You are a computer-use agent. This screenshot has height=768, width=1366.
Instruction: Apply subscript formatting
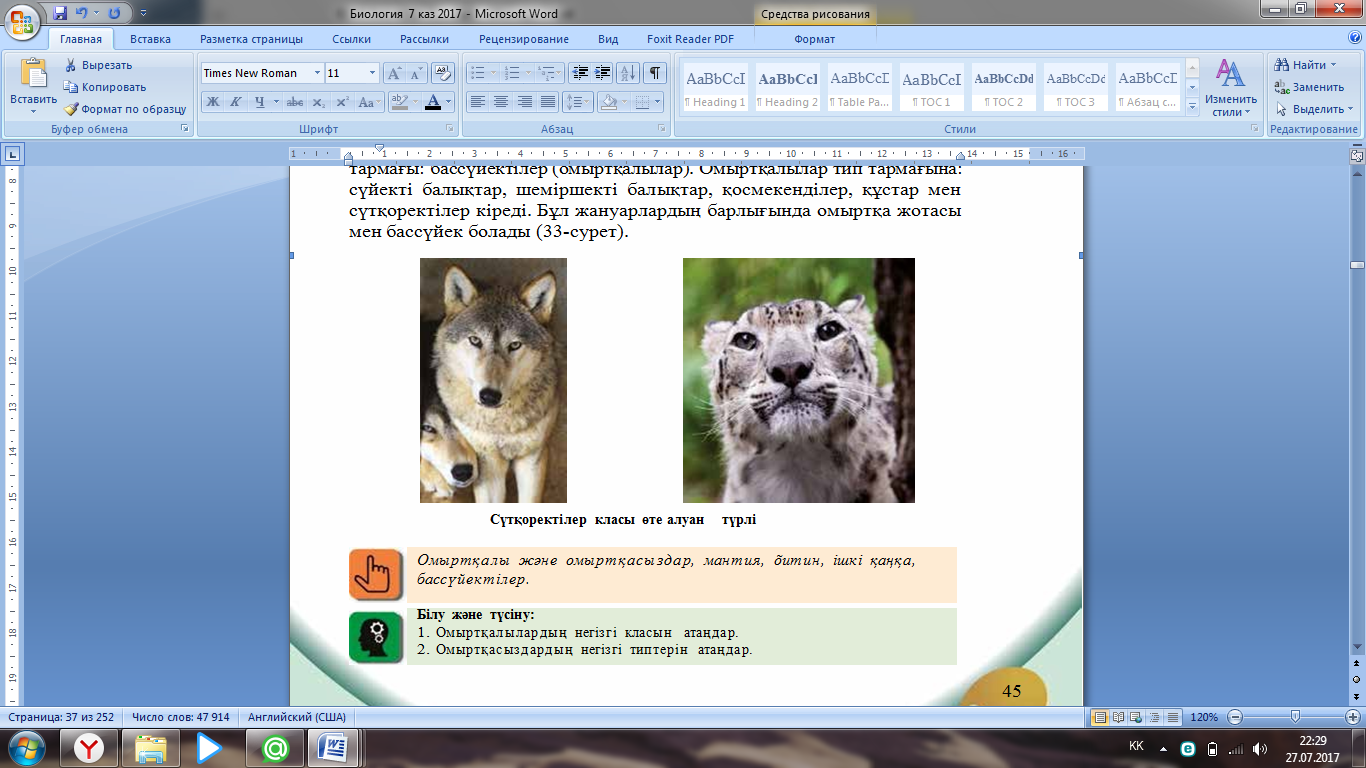[x=318, y=102]
